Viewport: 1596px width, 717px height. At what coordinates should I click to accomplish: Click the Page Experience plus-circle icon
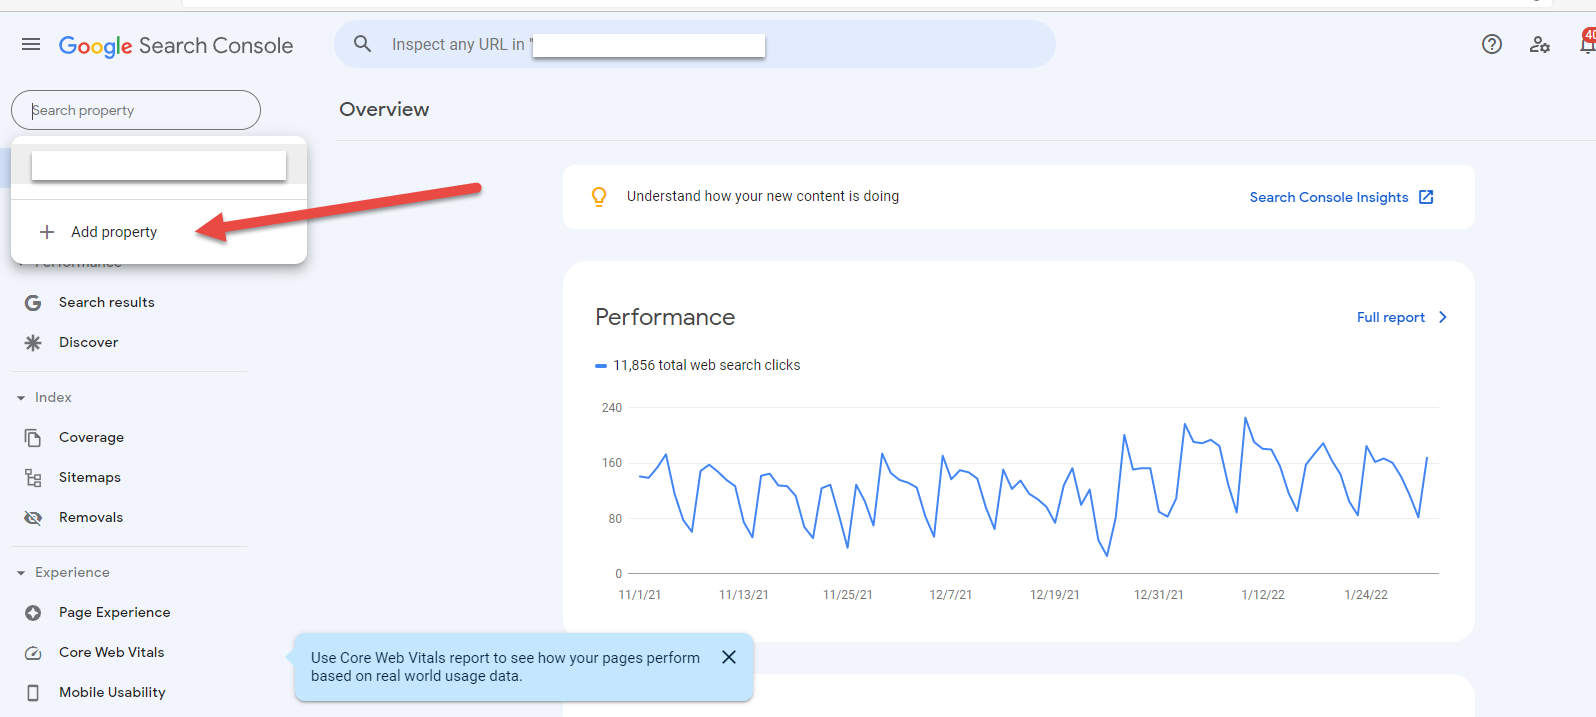[x=33, y=612]
